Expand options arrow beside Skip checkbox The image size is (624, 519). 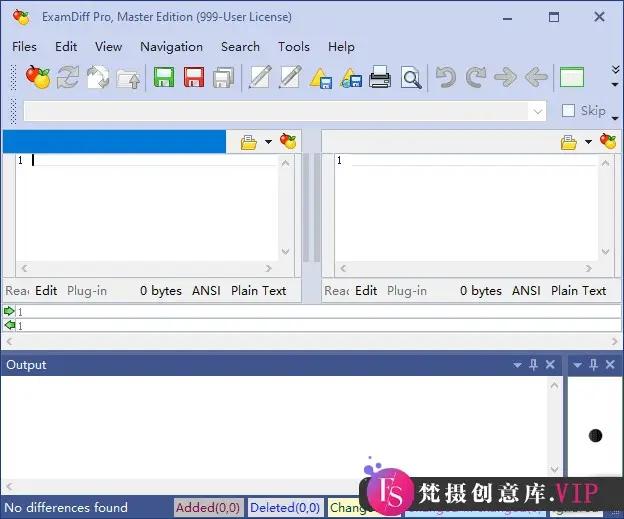615,118
